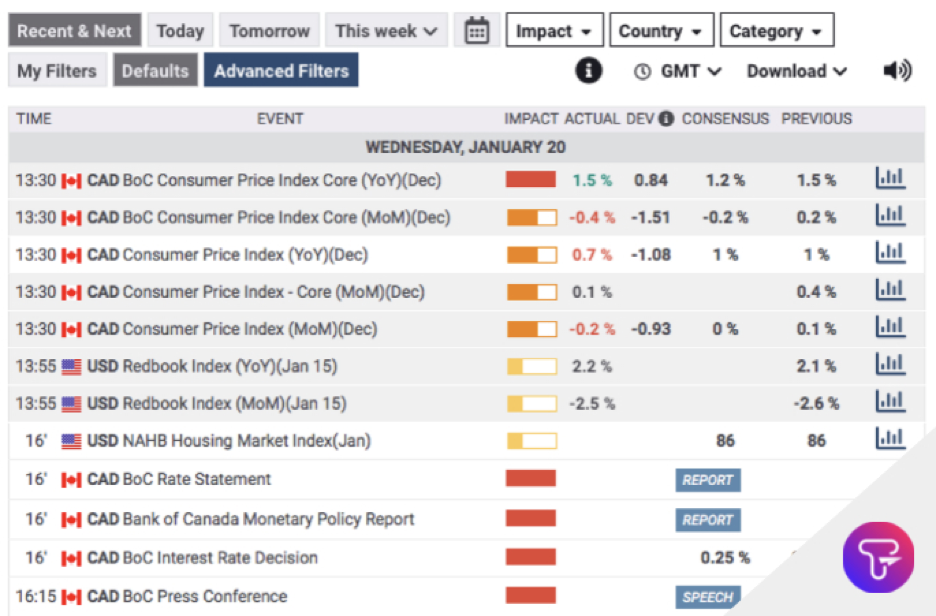This screenshot has width=936, height=616.
Task: Click the -0.4 % actual value
Action: [592, 217]
